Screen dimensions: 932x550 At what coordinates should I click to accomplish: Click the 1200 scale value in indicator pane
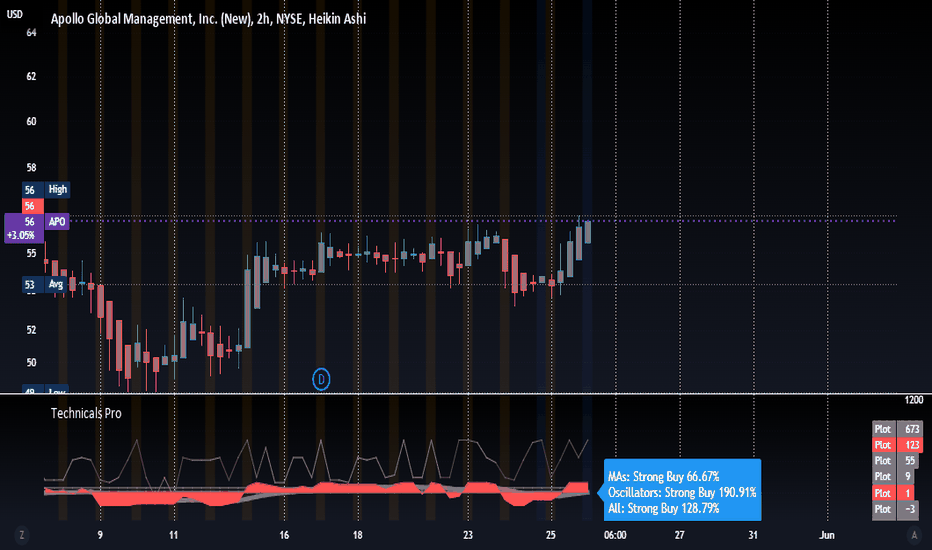click(x=914, y=400)
